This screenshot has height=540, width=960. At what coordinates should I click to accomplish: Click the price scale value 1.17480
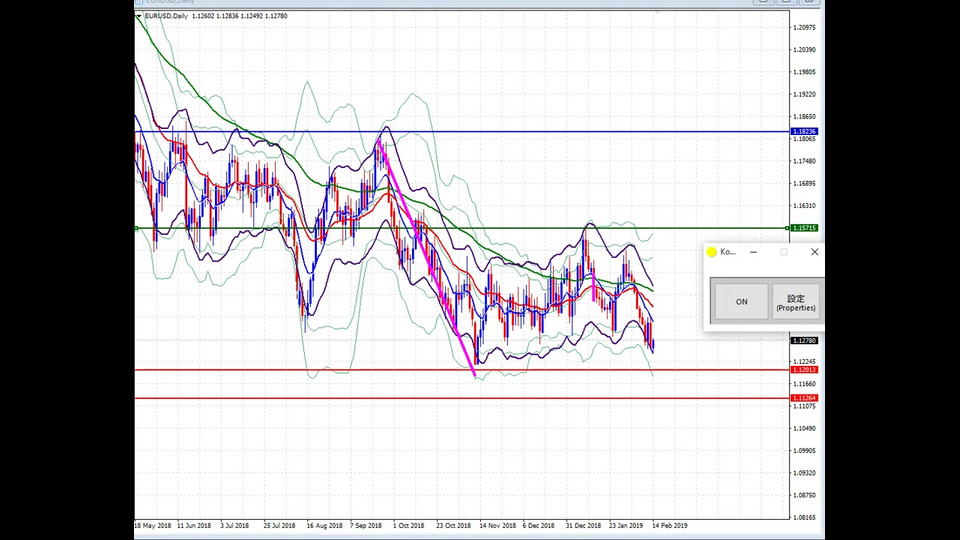(804, 161)
